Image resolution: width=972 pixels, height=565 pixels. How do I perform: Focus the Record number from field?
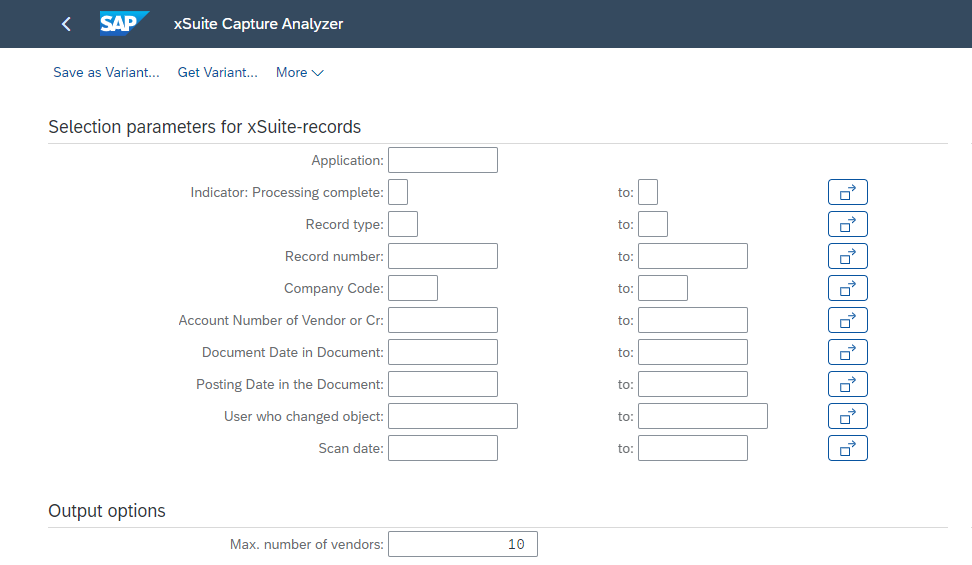(x=443, y=256)
